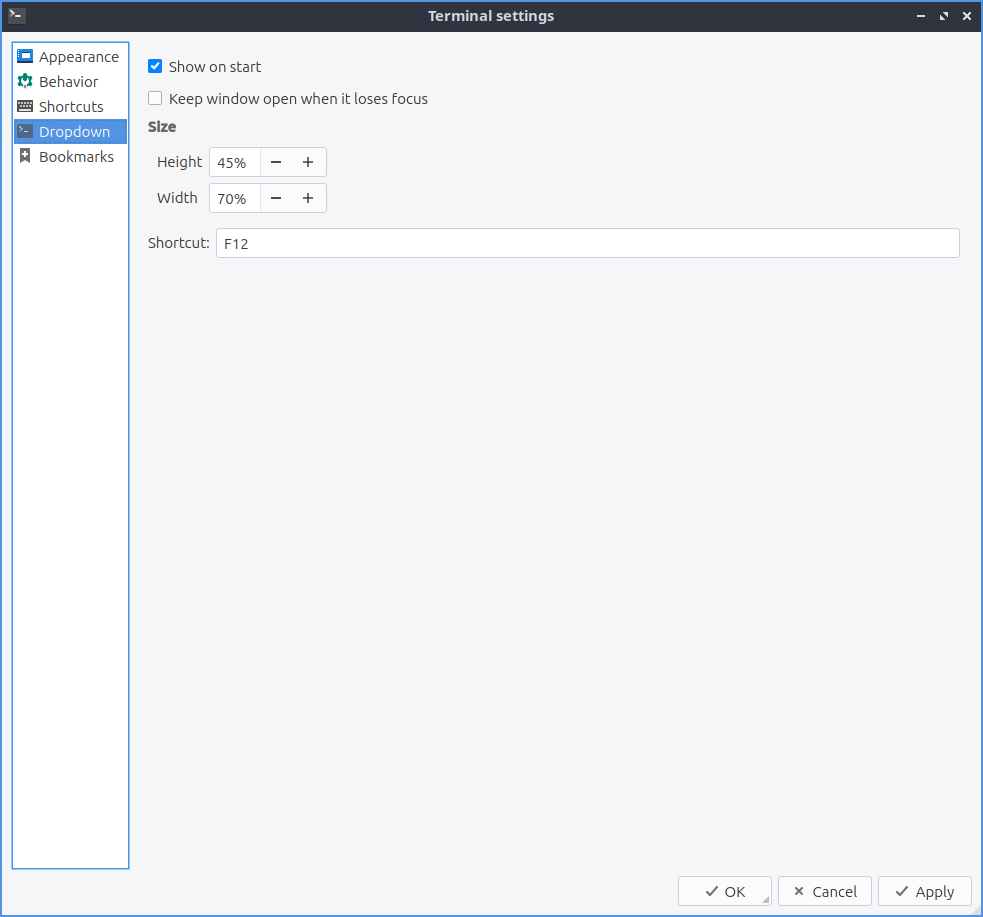
Task: Switch to the Shortcuts settings page
Action: tap(71, 107)
